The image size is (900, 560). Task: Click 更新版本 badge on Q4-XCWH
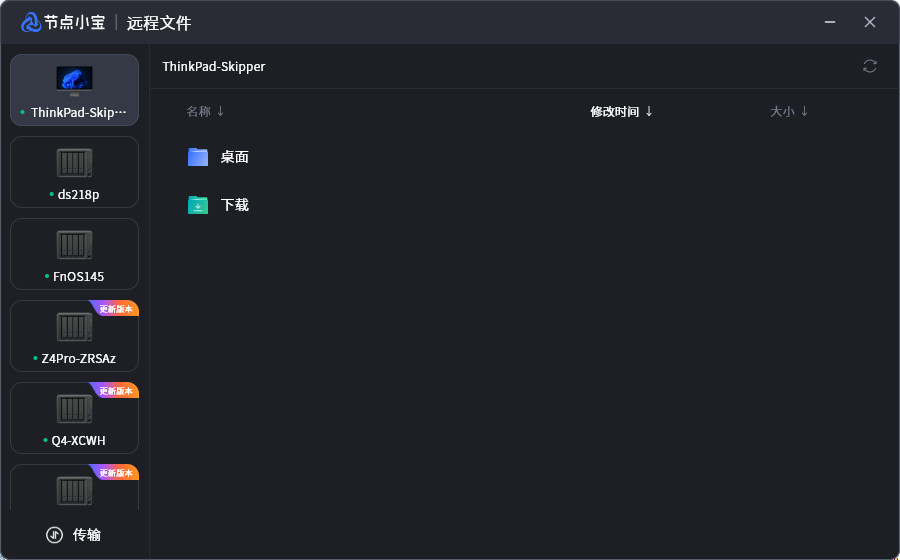coord(115,391)
